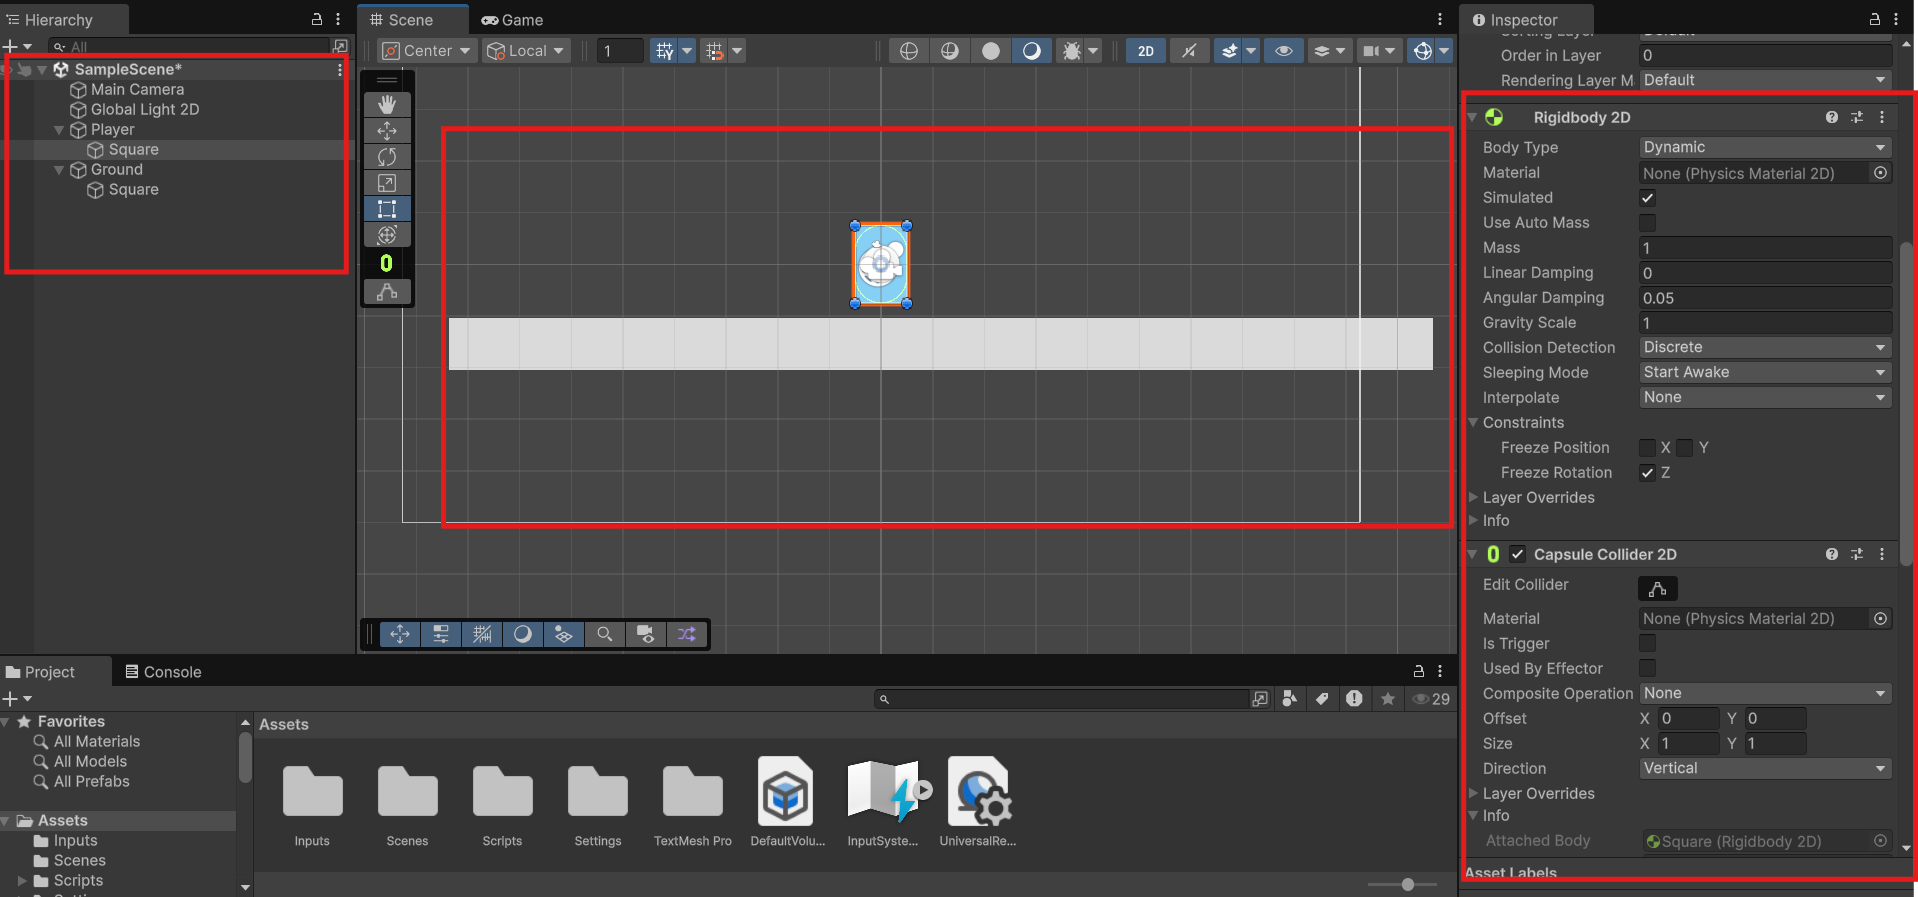The image size is (1918, 897).
Task: Collapse the Constraints section
Action: tap(1473, 423)
